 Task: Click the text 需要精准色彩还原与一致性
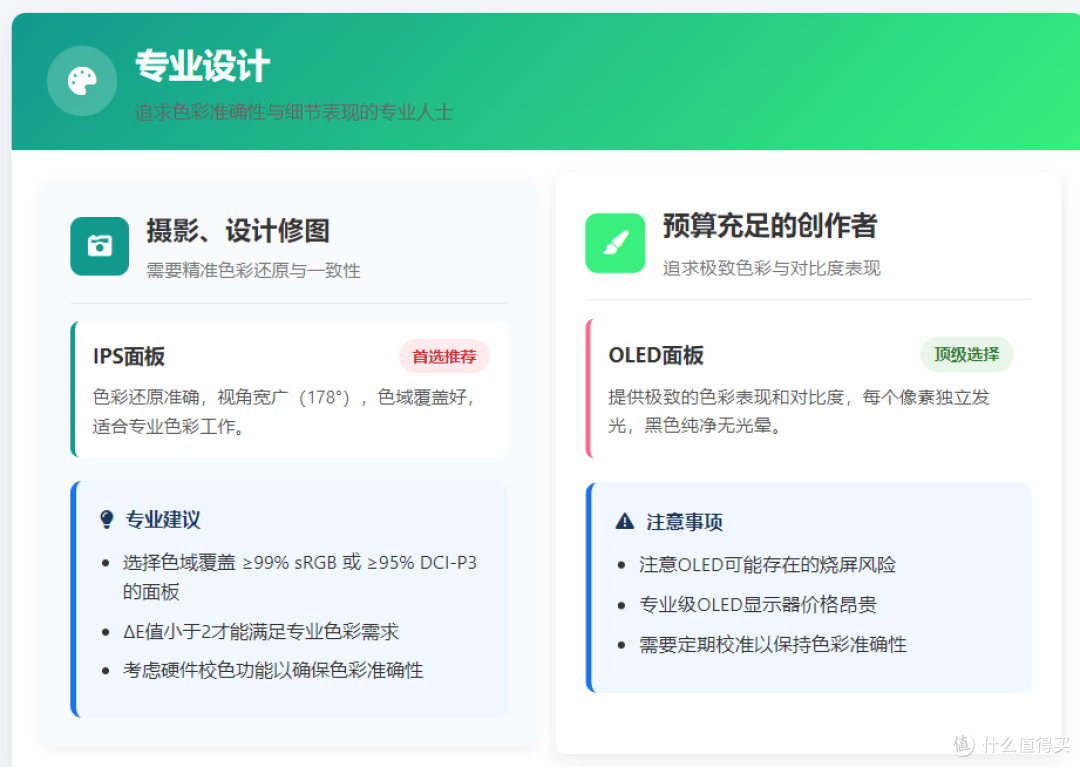253,271
